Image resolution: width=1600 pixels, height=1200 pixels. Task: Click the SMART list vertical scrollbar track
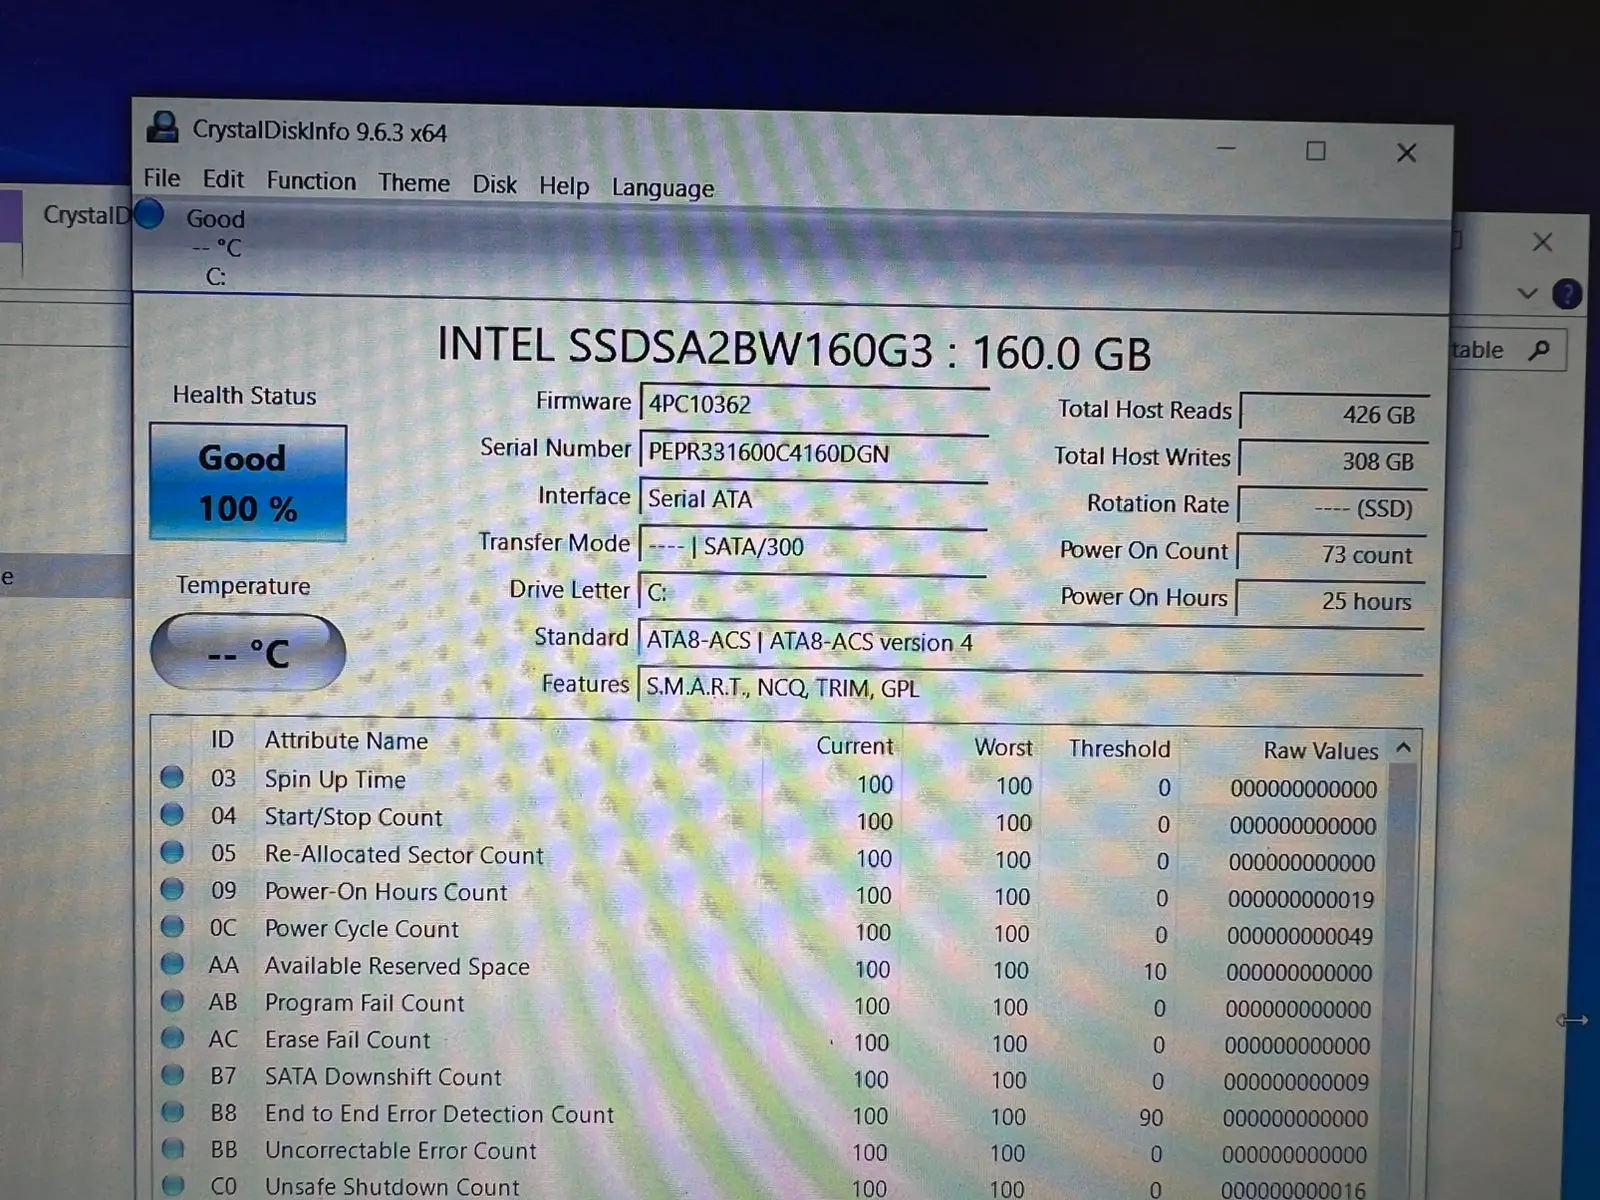pyautogui.click(x=1402, y=980)
